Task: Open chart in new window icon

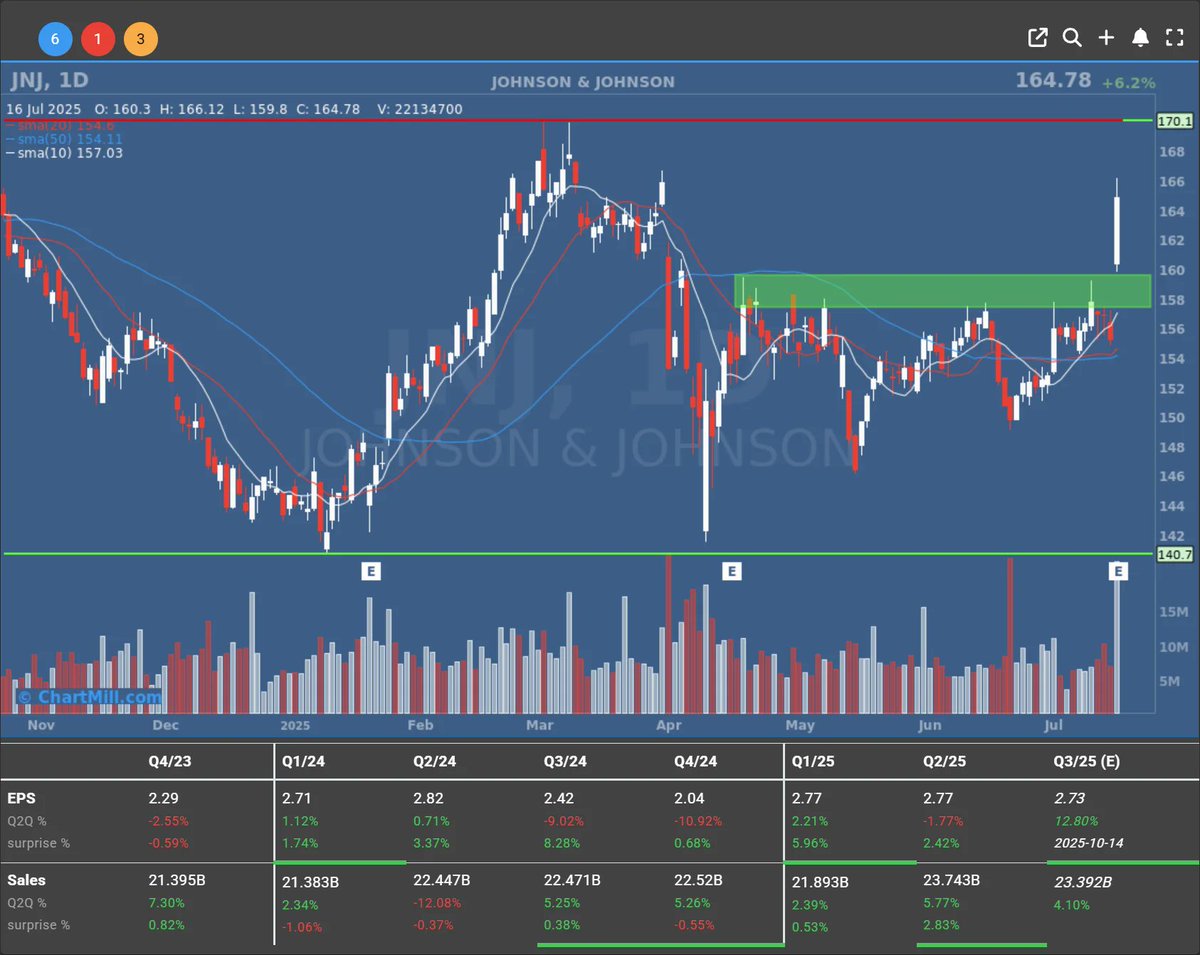Action: [x=1038, y=38]
